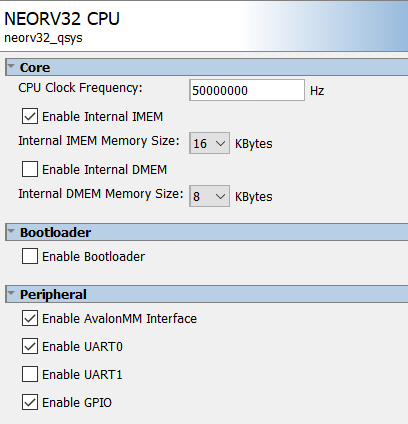Check Enable Internal DMEM checkbox
This screenshot has height=424, width=408.
coord(30,169)
